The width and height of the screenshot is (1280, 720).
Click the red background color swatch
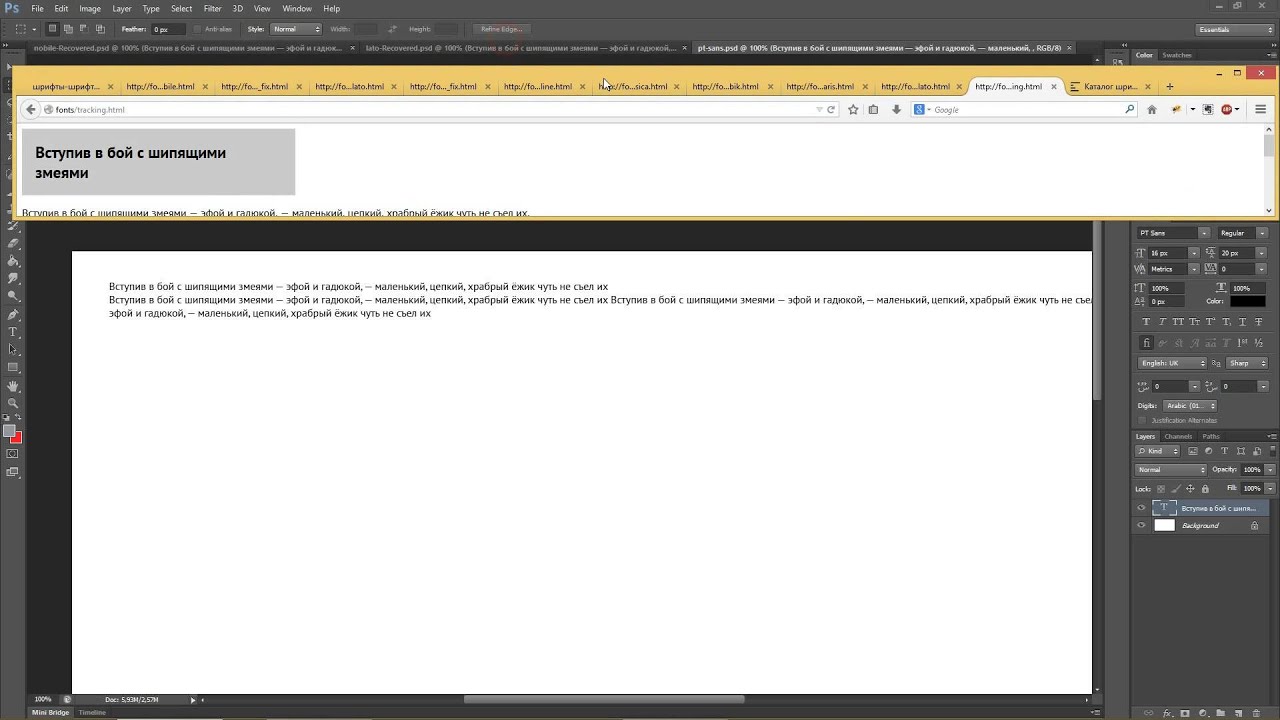[x=17, y=438]
